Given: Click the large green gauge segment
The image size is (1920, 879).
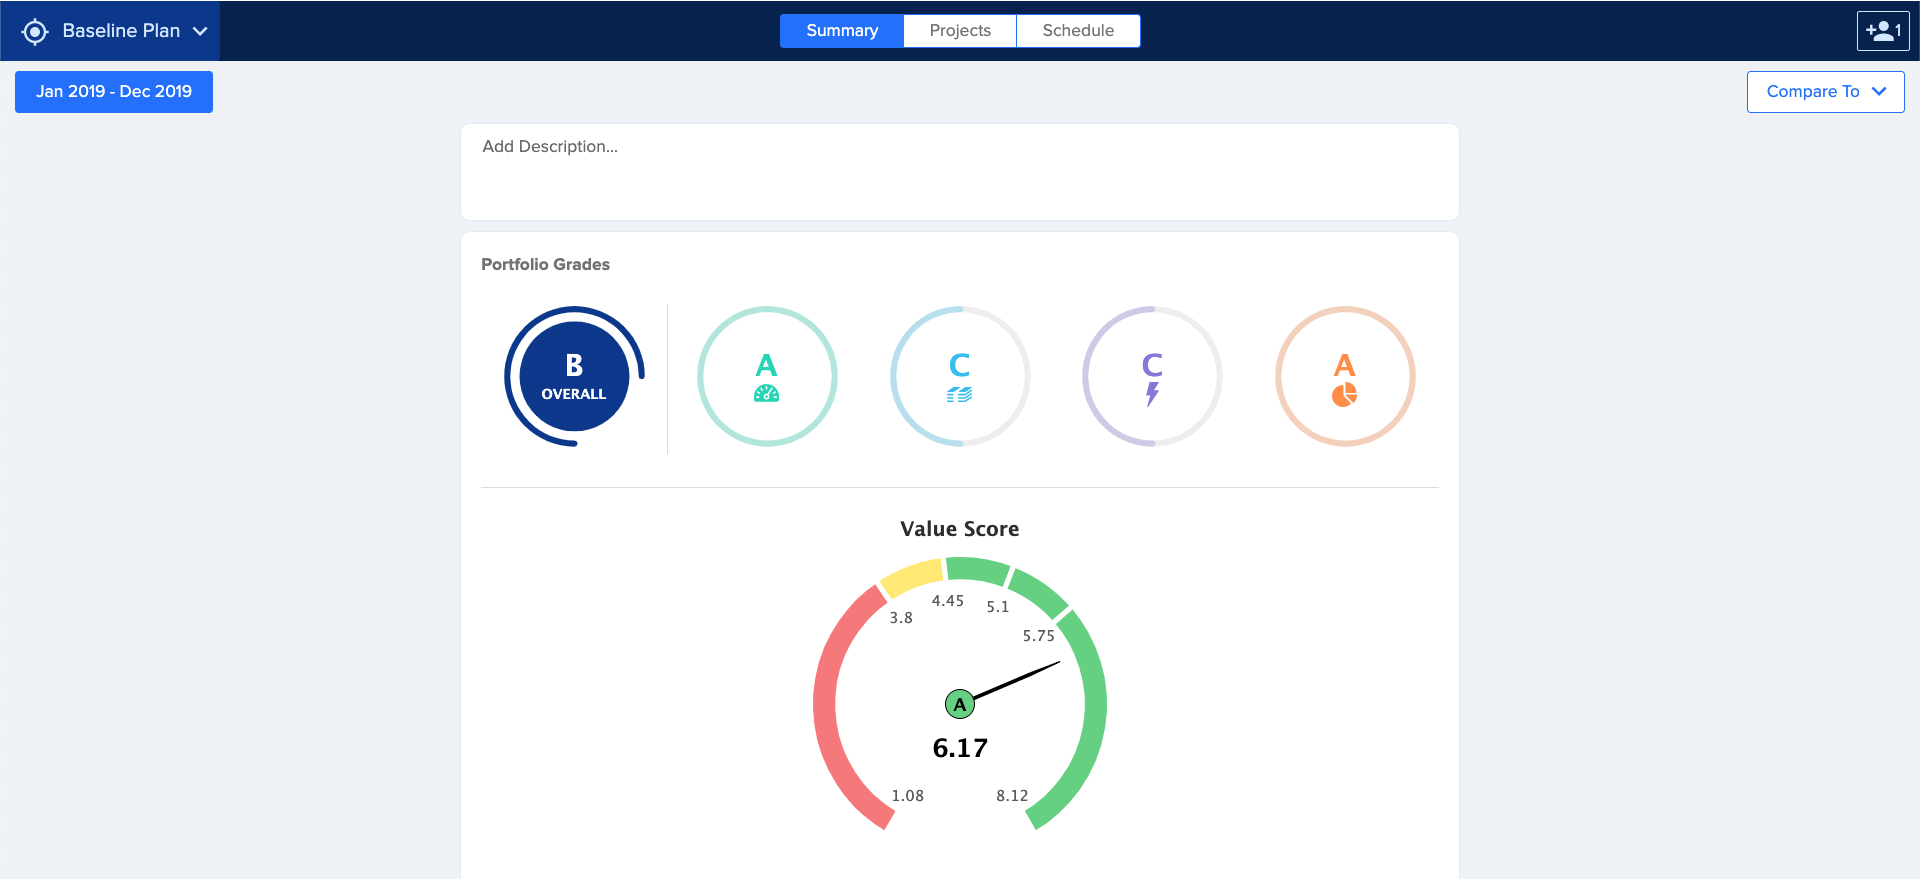Looking at the screenshot, I should pos(1093,705).
